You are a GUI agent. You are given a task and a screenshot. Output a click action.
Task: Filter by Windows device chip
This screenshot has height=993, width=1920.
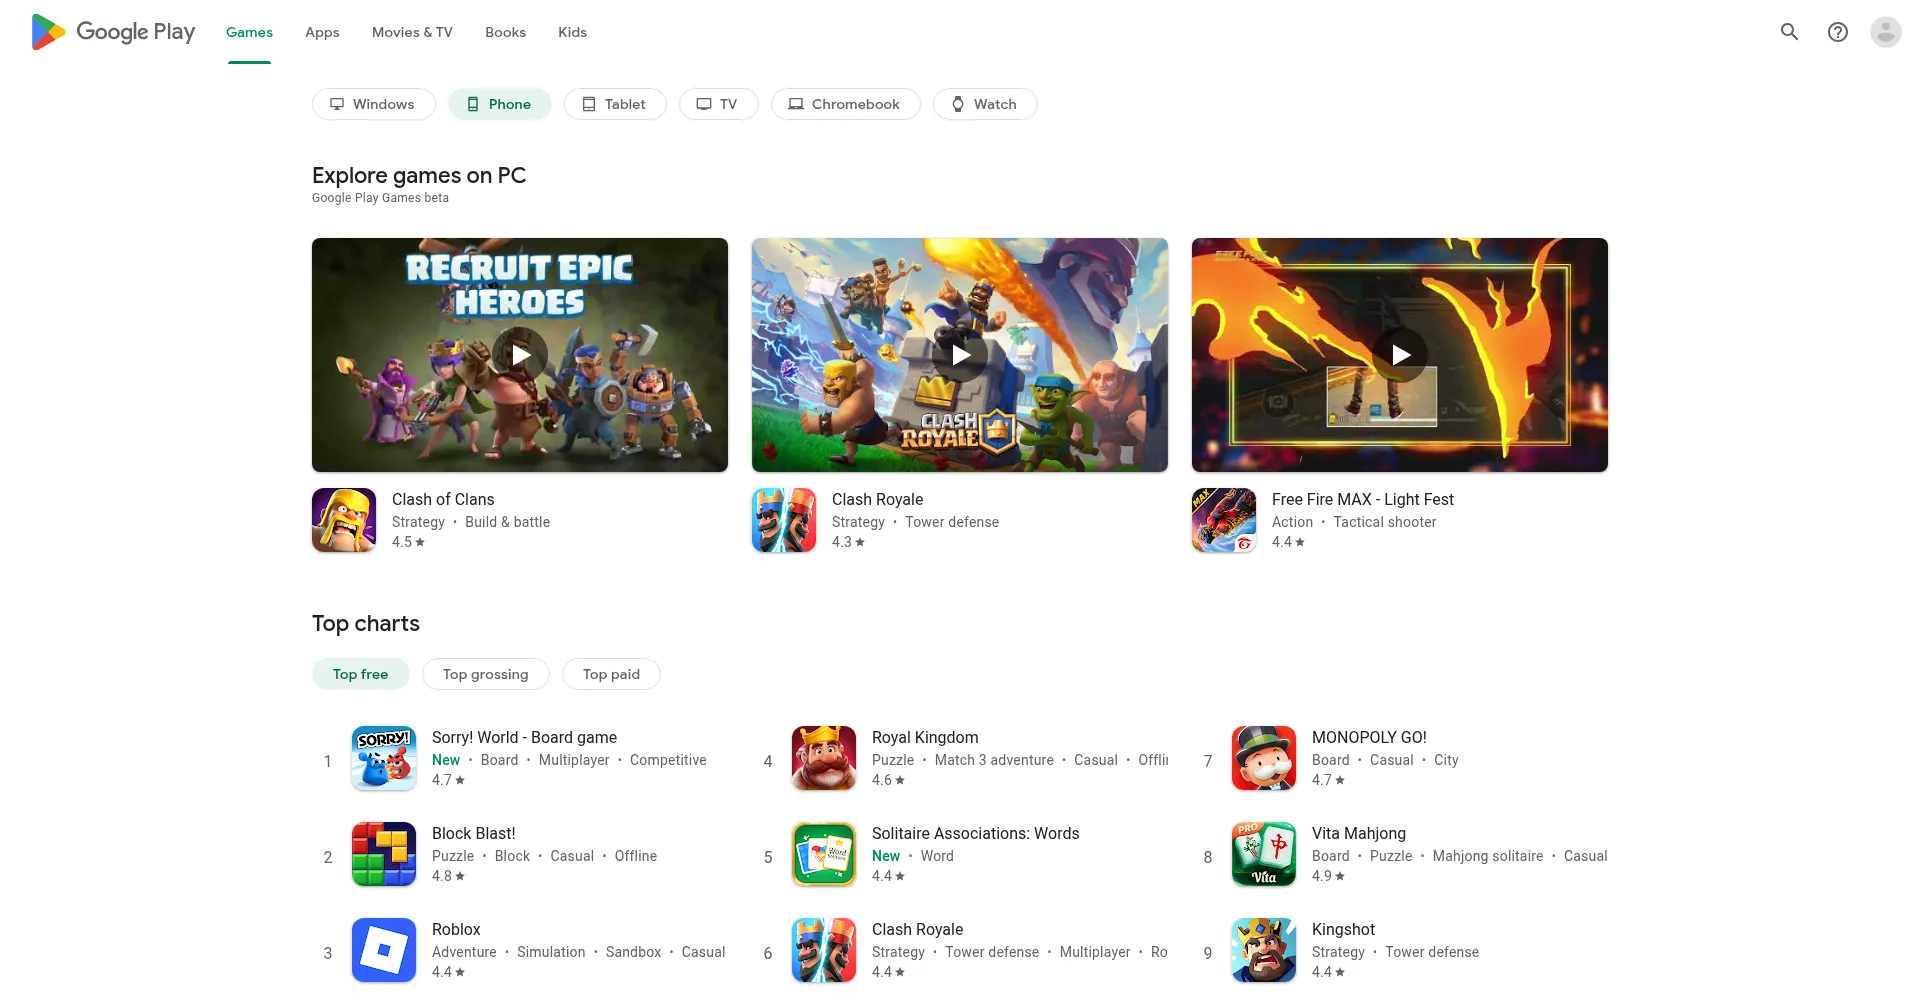(373, 104)
